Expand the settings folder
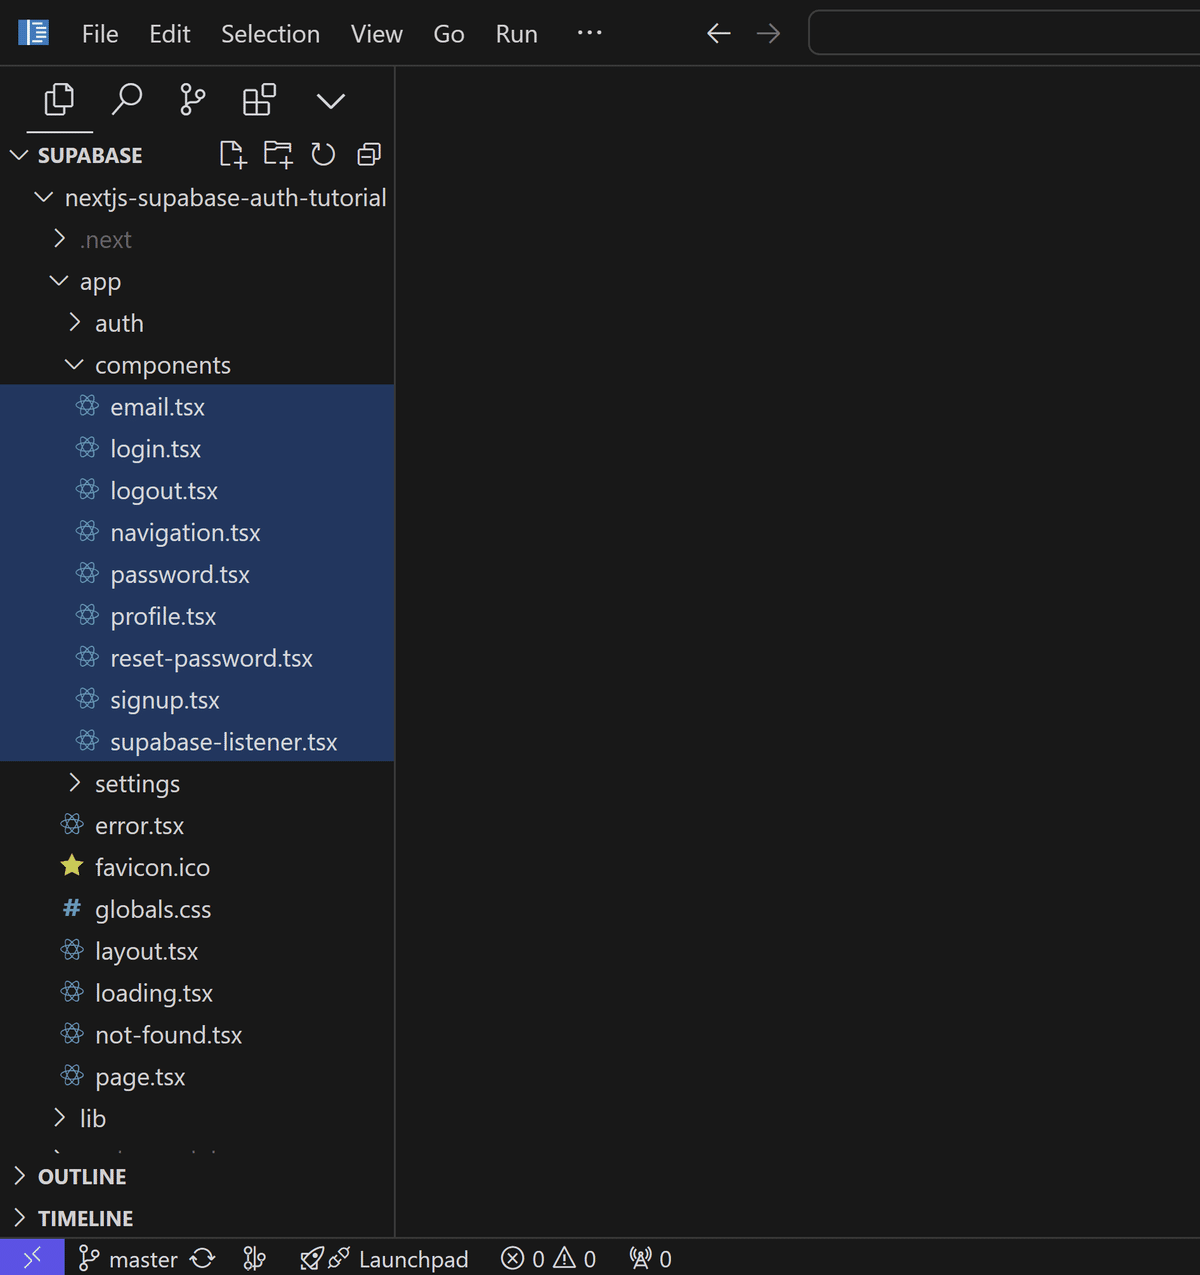This screenshot has width=1200, height=1275. tap(197, 784)
